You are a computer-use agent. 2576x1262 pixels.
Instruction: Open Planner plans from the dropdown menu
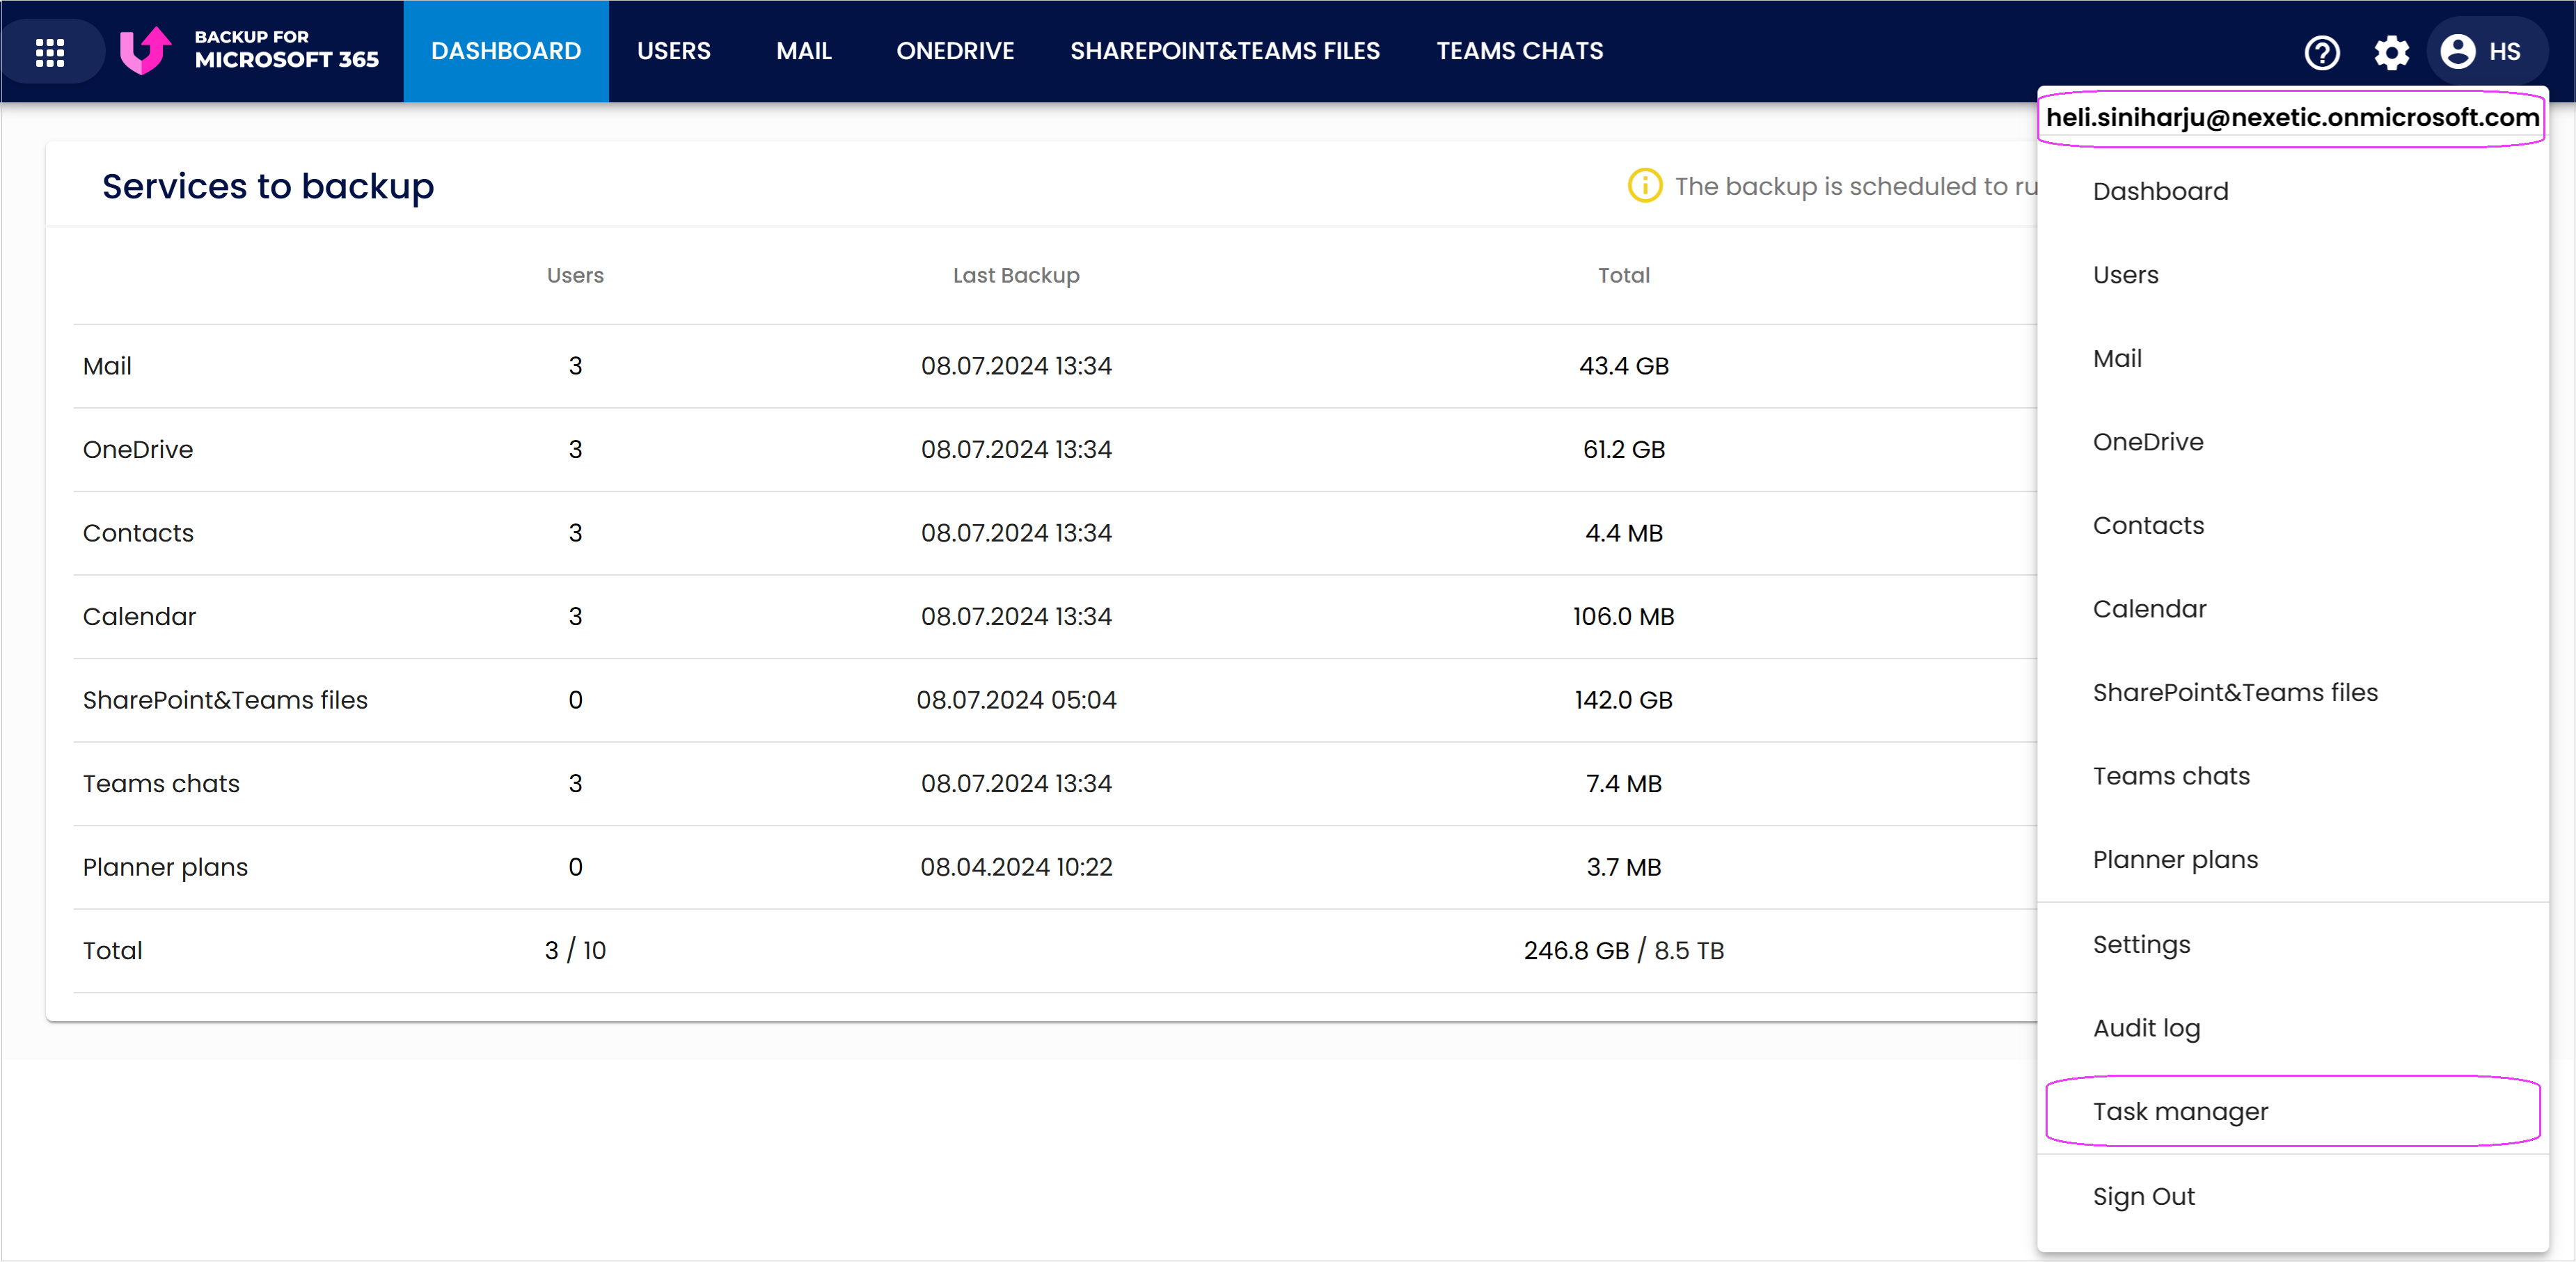(2292, 859)
